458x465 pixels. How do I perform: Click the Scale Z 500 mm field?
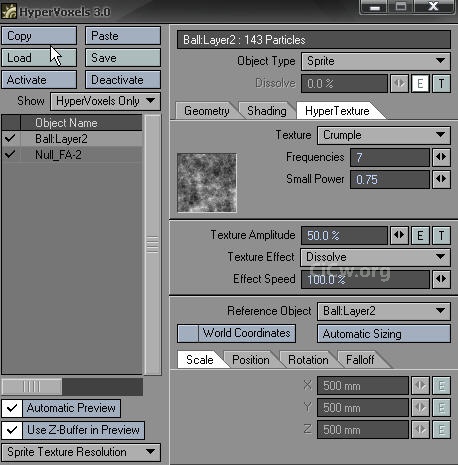tap(363, 430)
